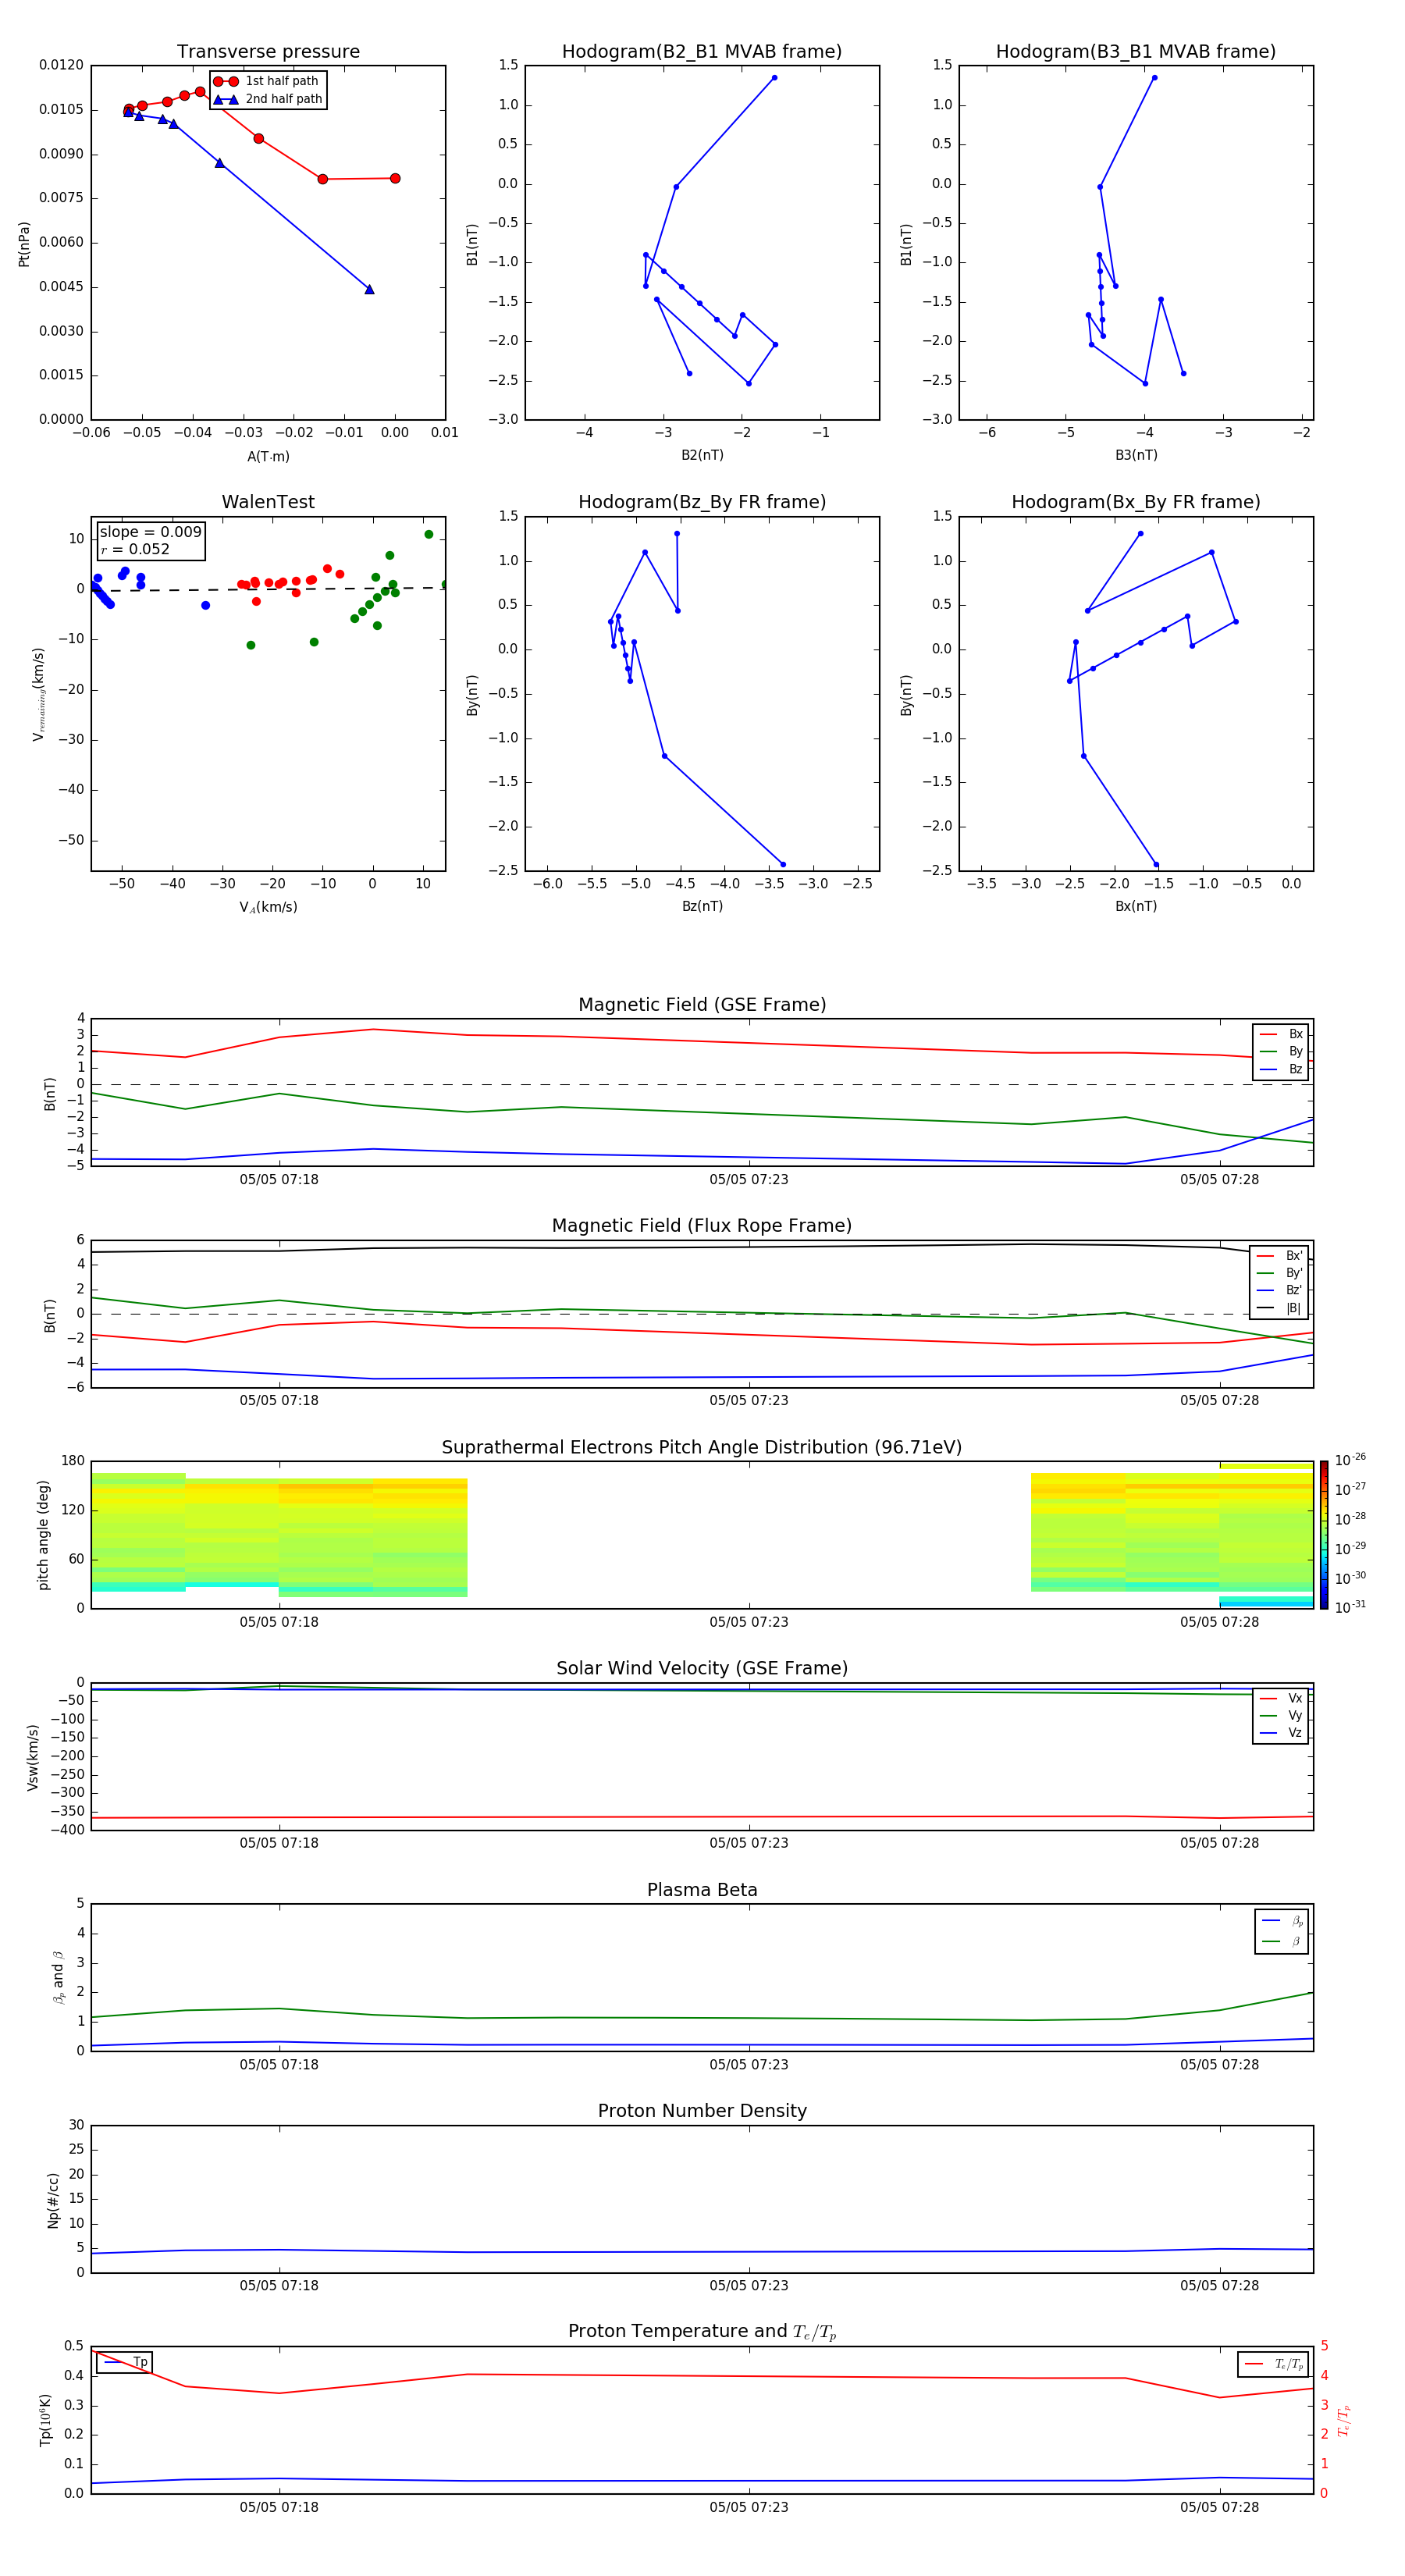Click the 'Bz(nT)' x-axis label
The image size is (1405, 2576).
click(702, 906)
